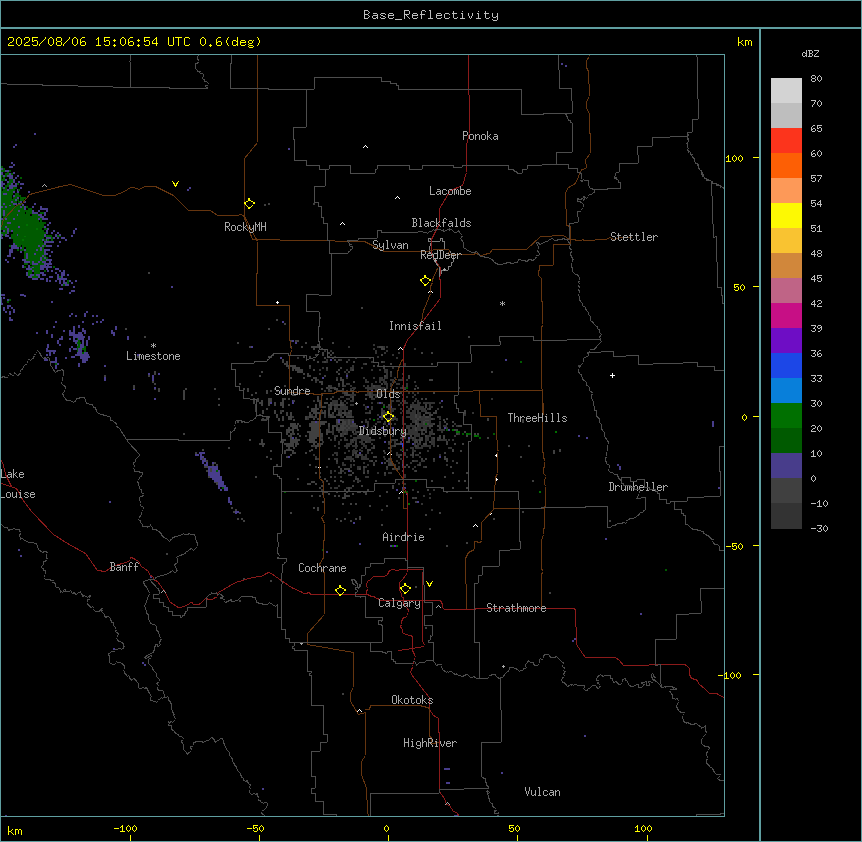Click the asterisk marker east of Innisfail
This screenshot has width=862, height=842.
[x=502, y=303]
